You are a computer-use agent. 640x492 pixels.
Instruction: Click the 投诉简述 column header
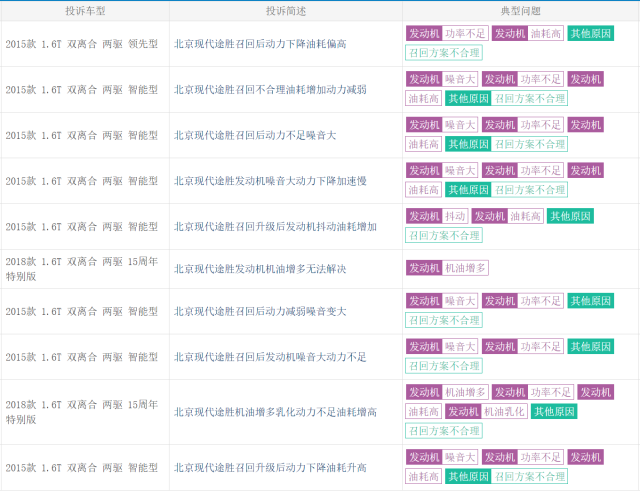coord(286,11)
